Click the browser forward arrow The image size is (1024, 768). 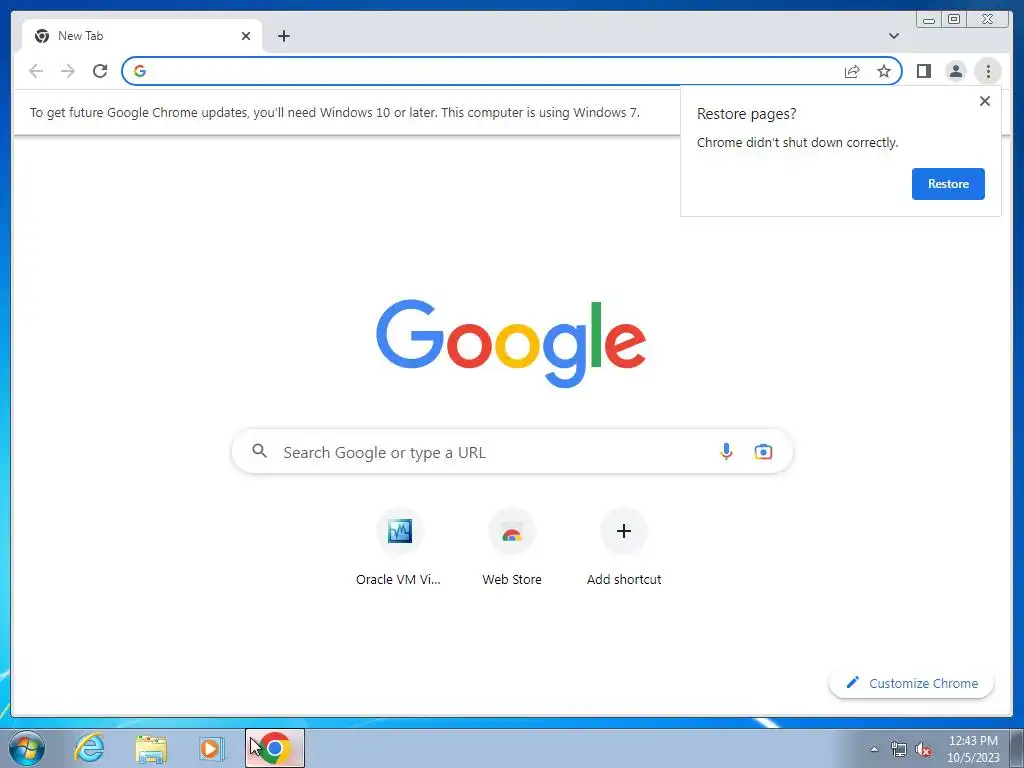tap(68, 71)
